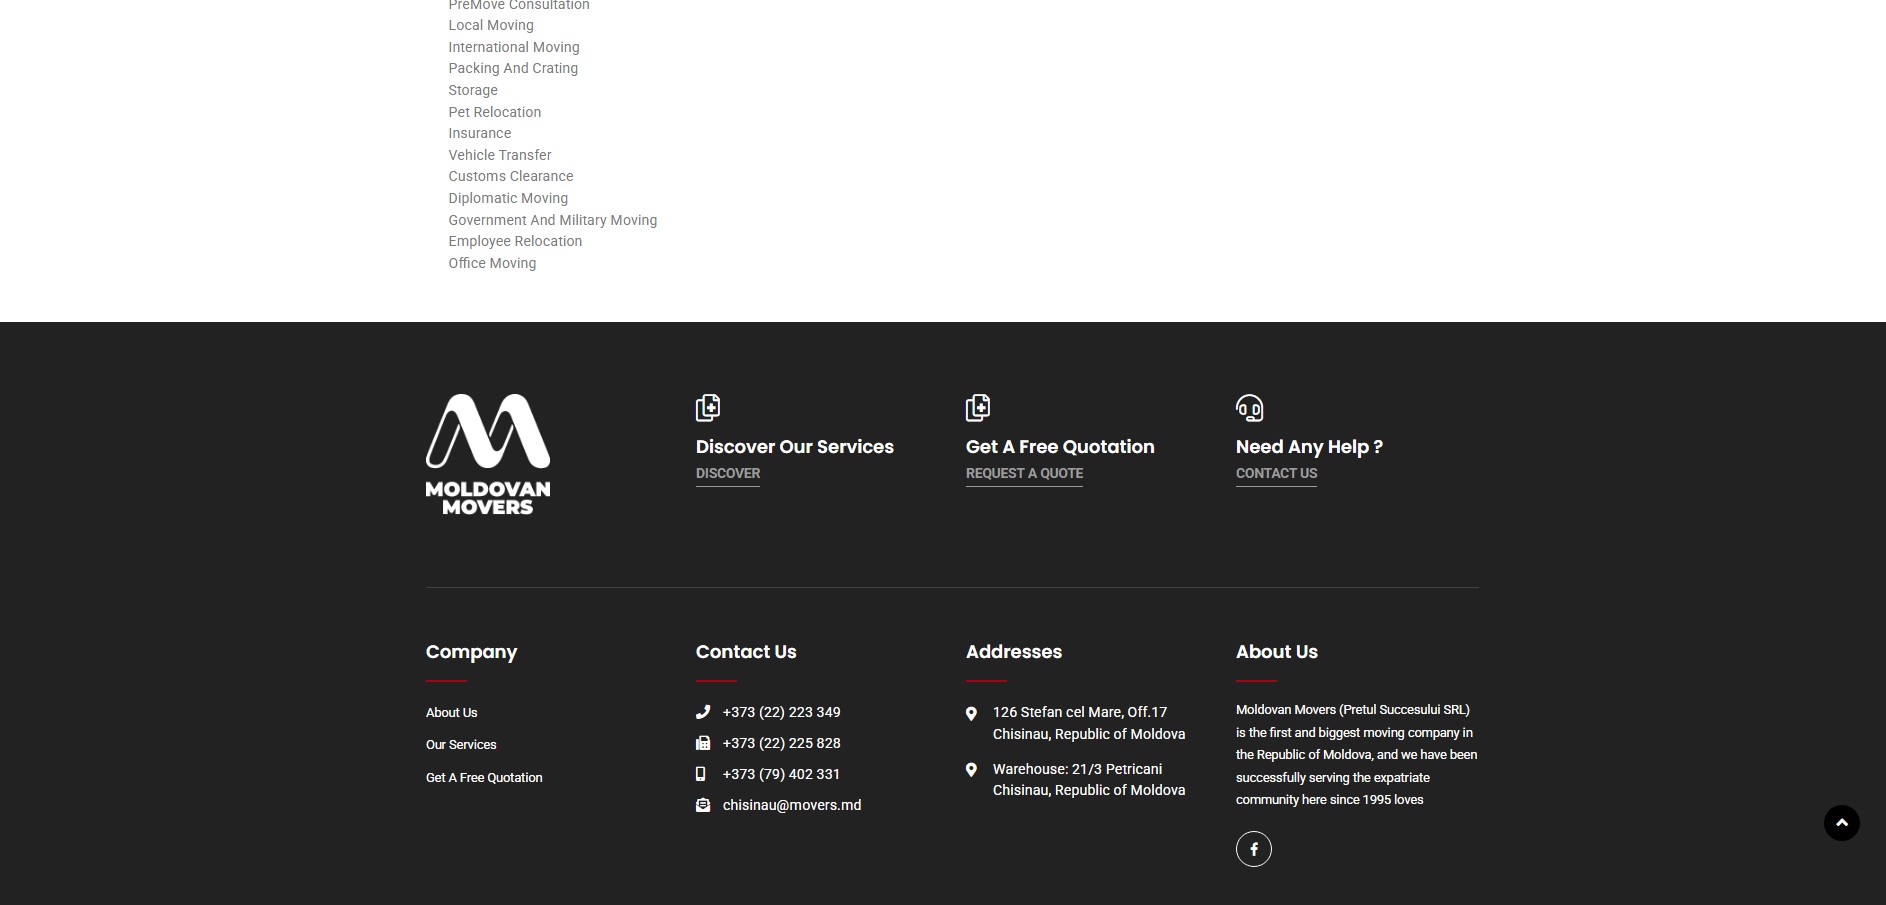
Task: Click fax number +373 (22) 225 828
Action: tap(782, 743)
